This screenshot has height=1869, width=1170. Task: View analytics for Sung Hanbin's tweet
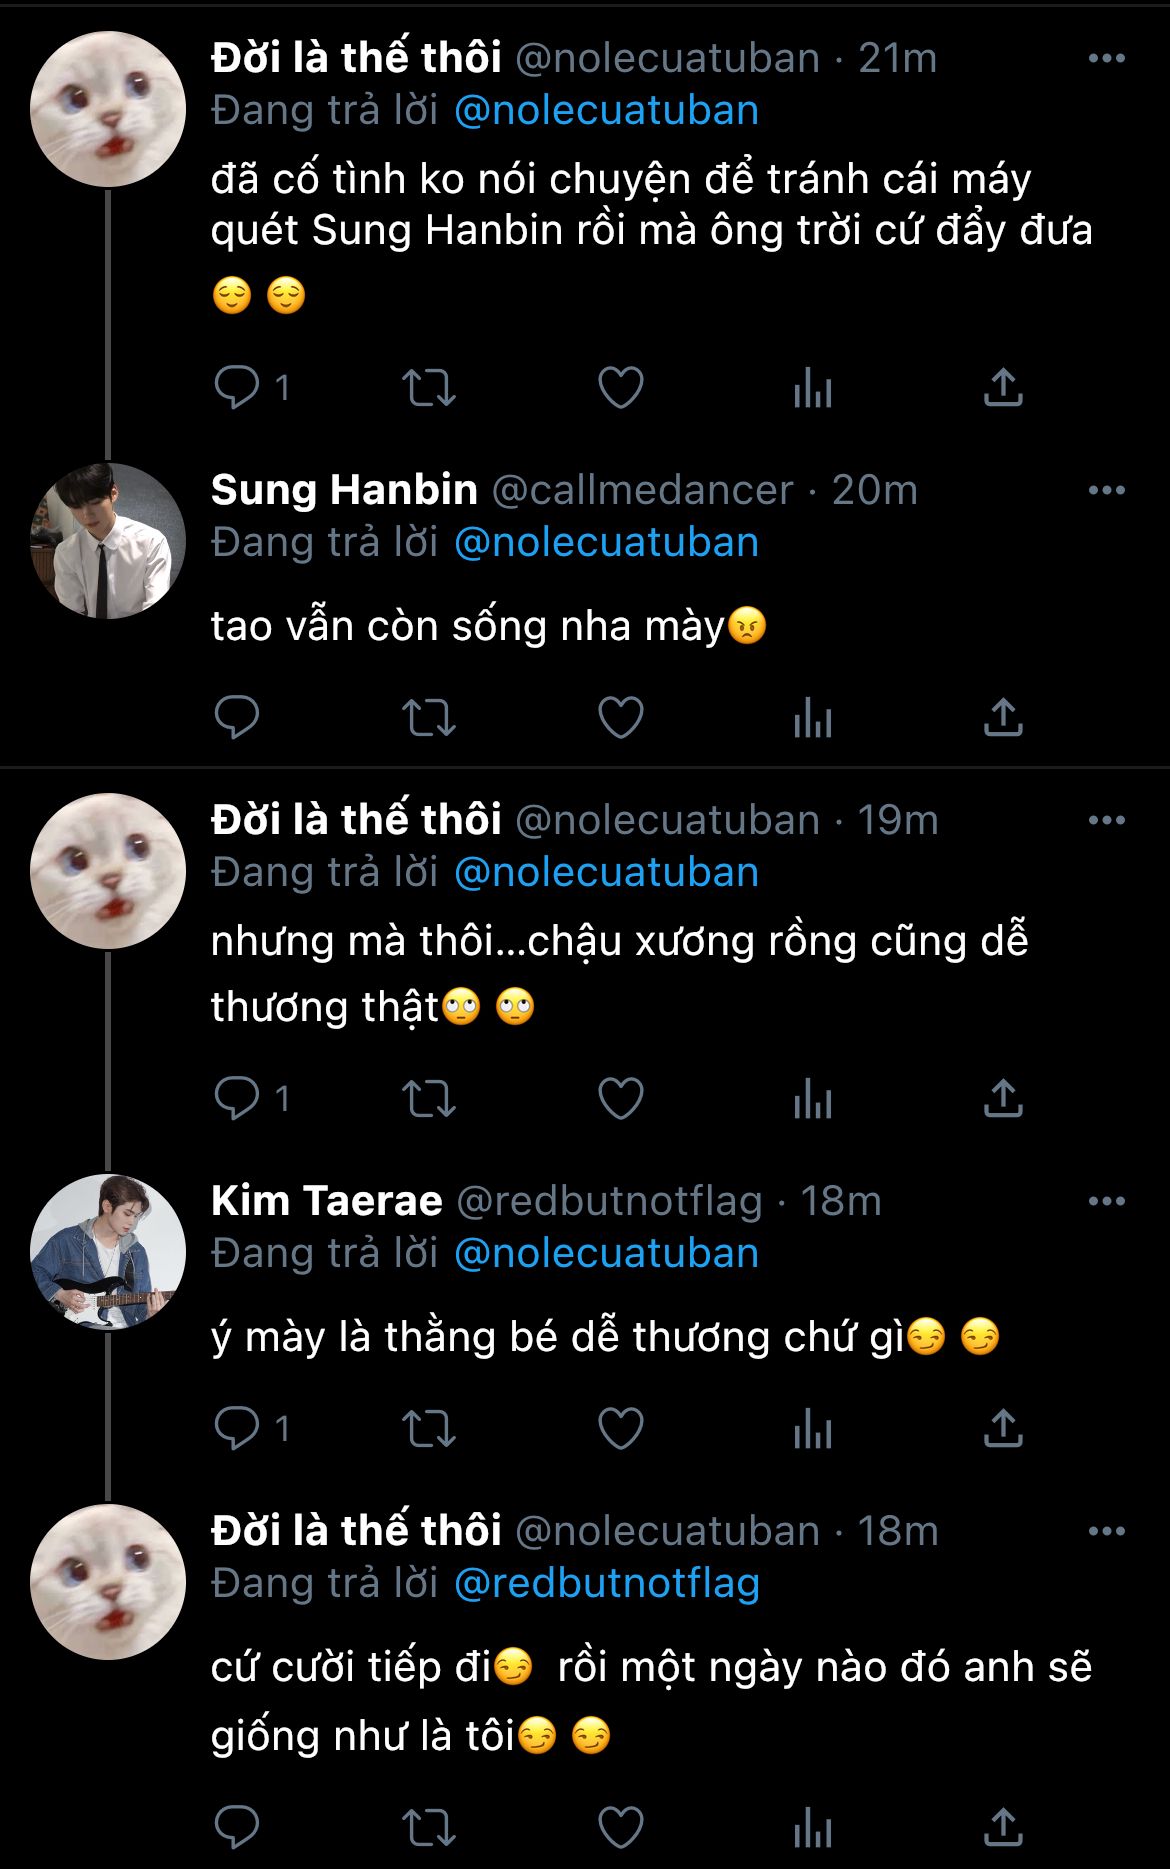pos(812,717)
